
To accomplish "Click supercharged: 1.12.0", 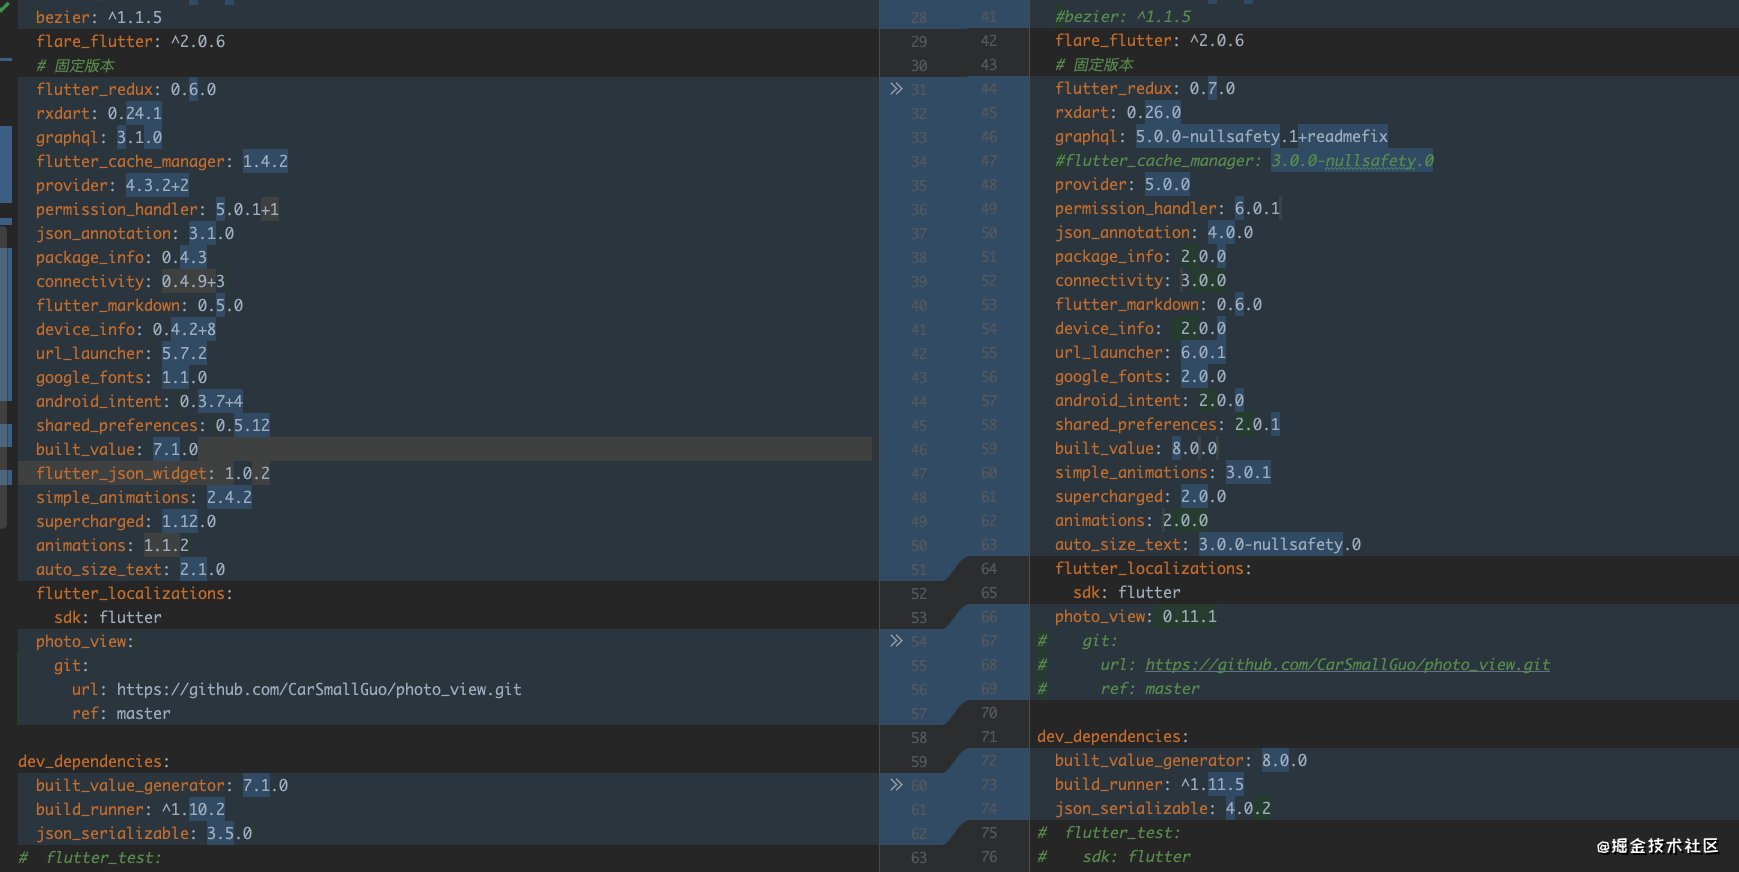I will click(126, 521).
